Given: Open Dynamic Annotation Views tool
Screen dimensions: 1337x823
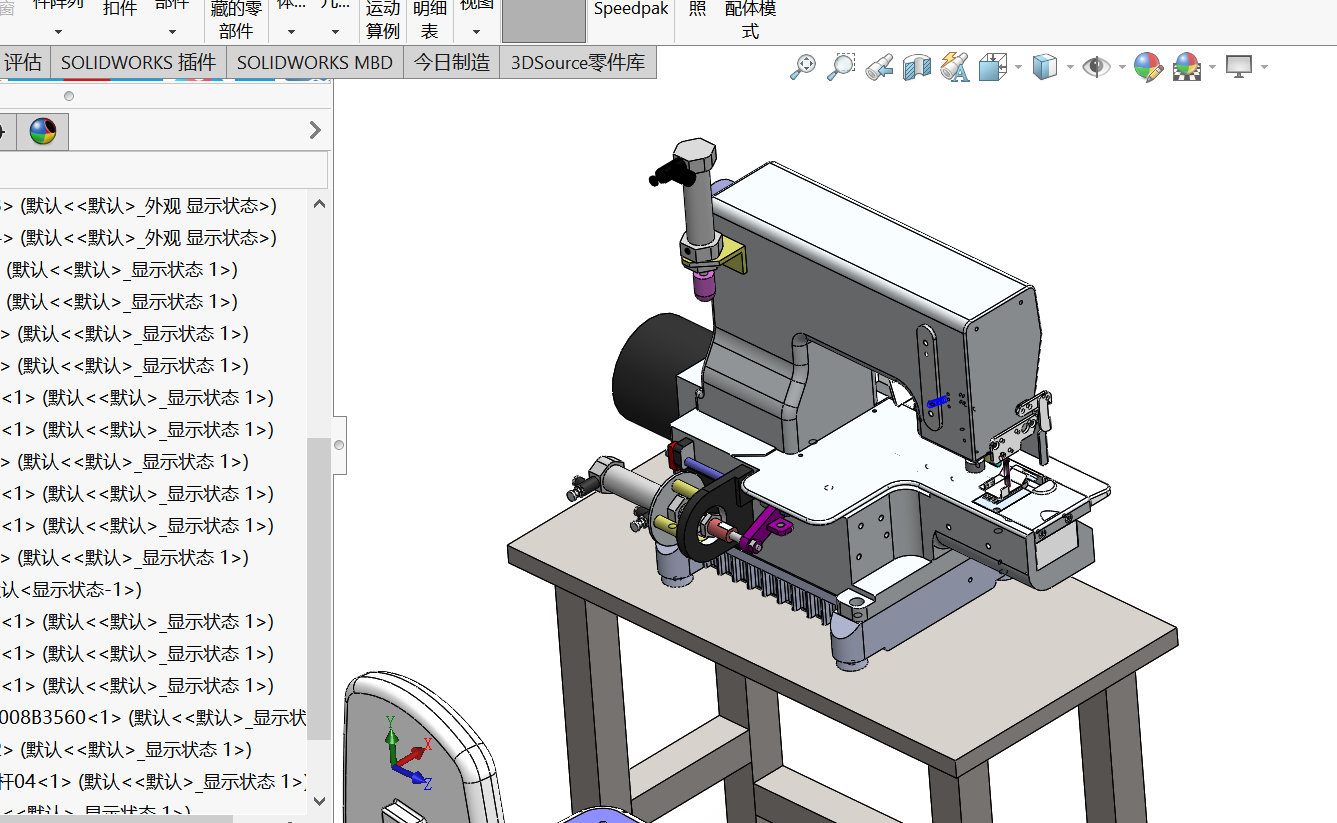Looking at the screenshot, I should click(955, 67).
